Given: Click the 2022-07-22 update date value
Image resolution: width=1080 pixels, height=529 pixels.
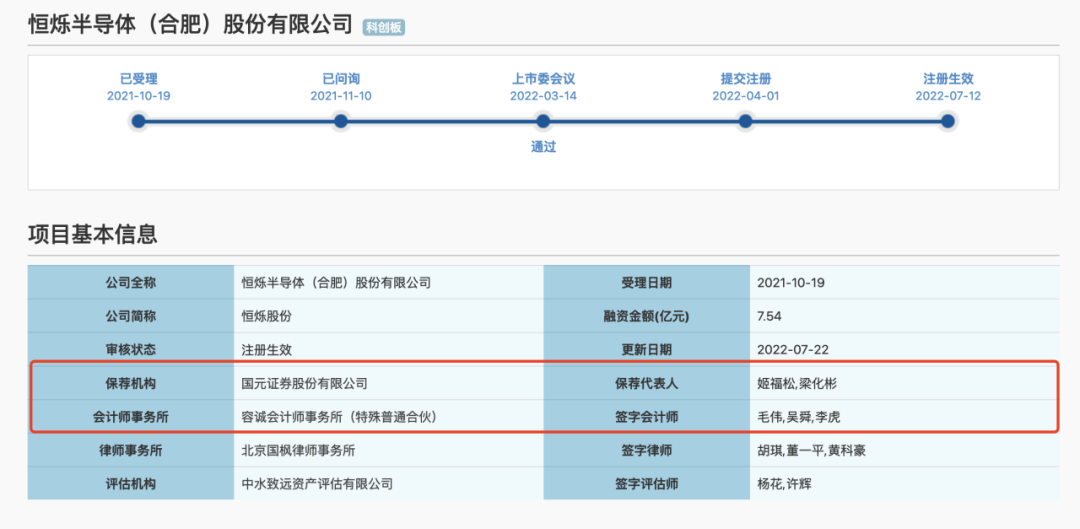Looking at the screenshot, I should click(793, 350).
